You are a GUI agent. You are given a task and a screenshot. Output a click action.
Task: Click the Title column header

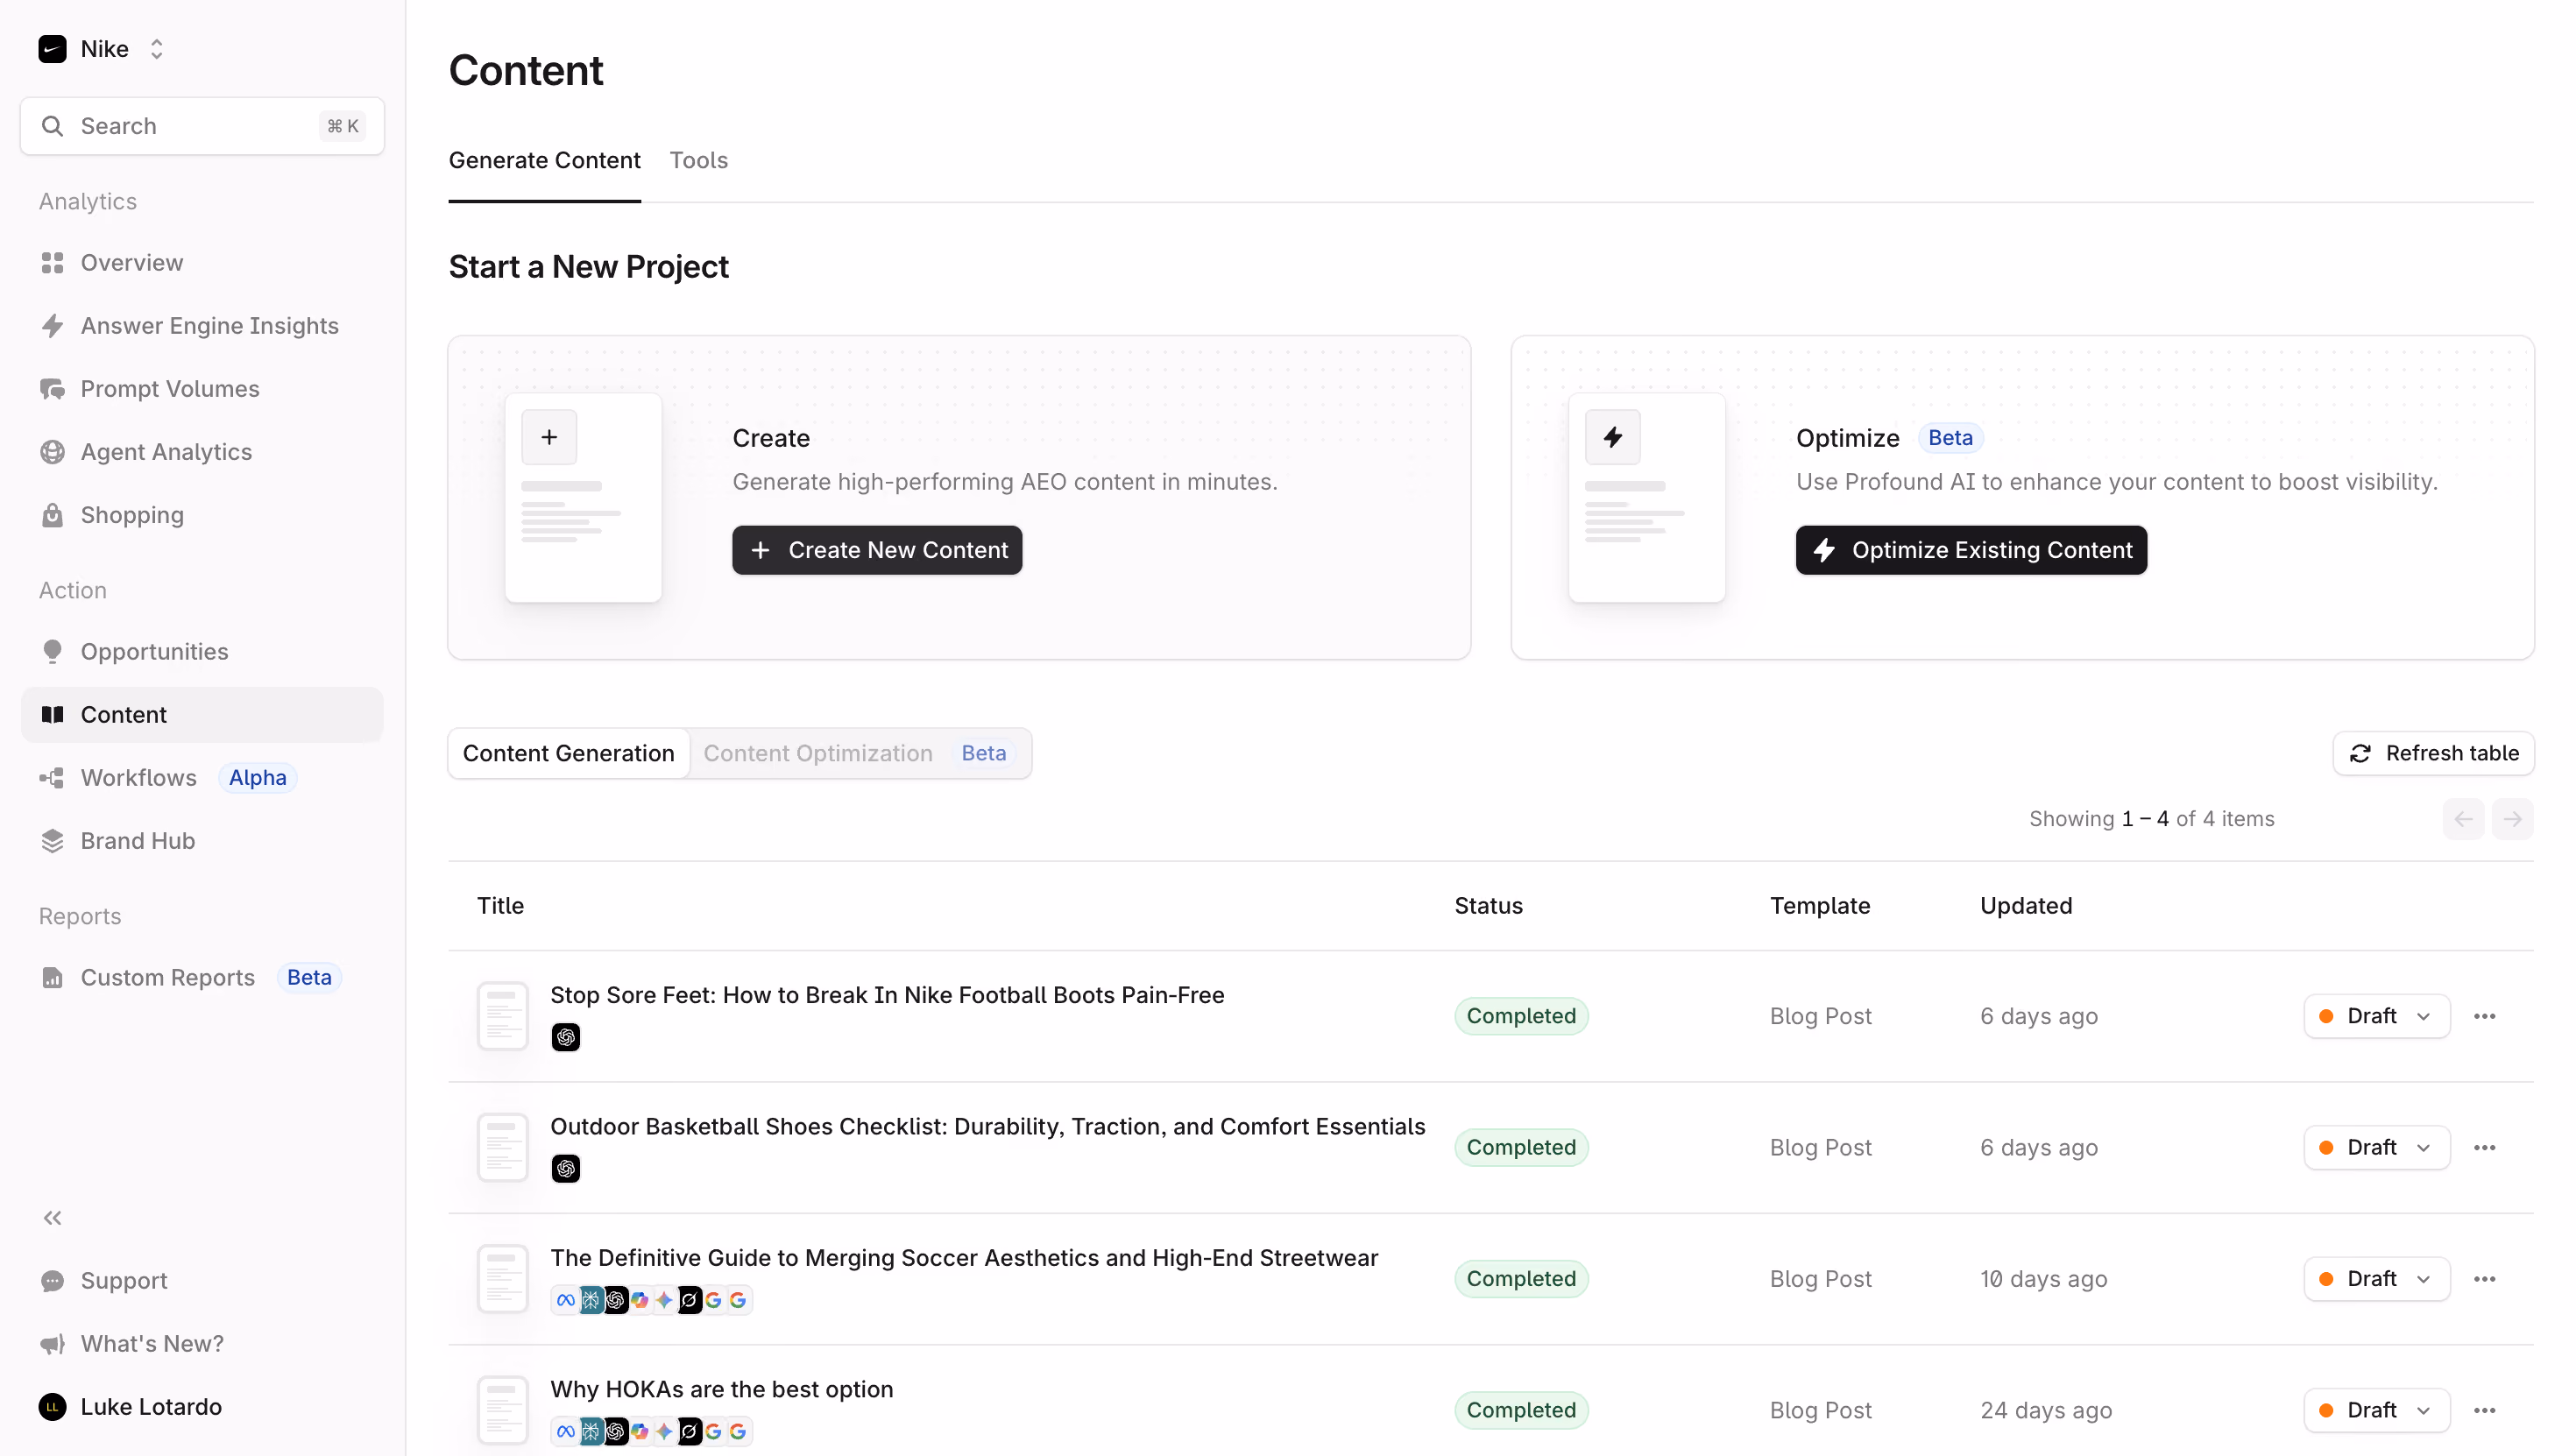pos(500,905)
